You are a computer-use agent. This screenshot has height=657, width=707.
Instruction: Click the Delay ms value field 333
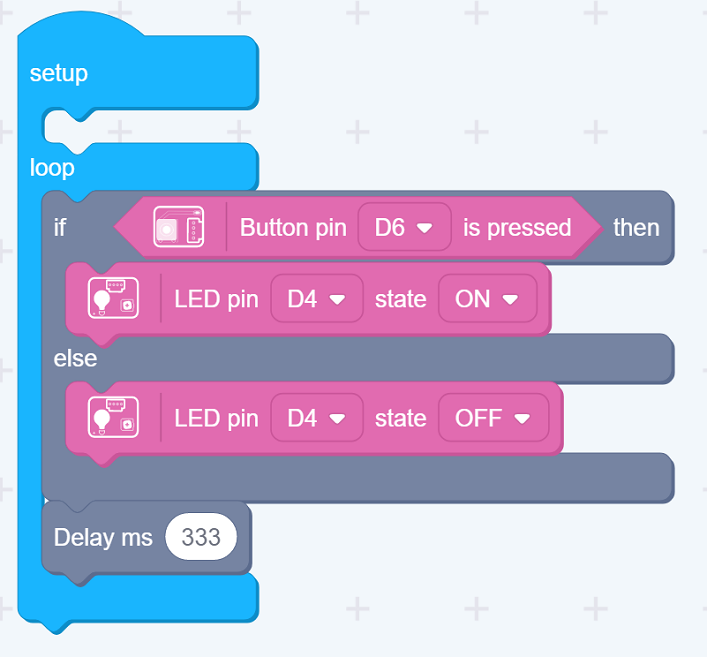[201, 537]
